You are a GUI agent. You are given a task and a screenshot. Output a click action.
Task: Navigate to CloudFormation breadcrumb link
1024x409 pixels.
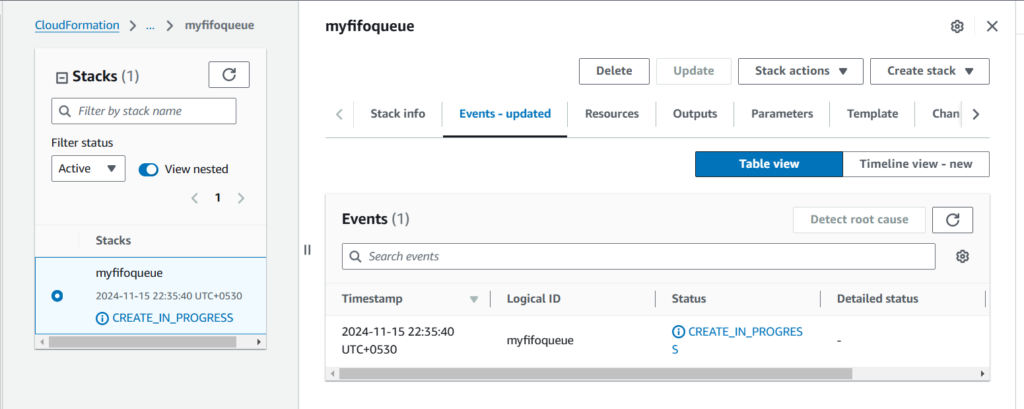[x=76, y=26]
